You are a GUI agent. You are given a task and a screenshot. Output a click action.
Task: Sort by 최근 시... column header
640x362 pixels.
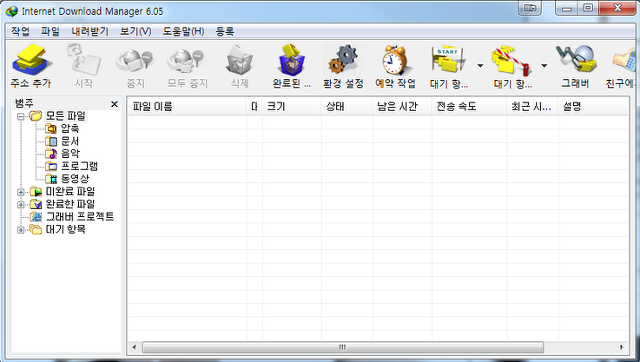532,107
